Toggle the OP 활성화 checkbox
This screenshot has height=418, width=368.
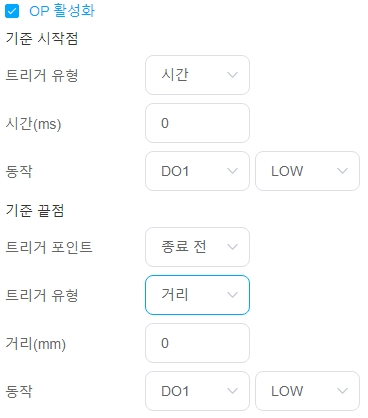click(x=12, y=11)
